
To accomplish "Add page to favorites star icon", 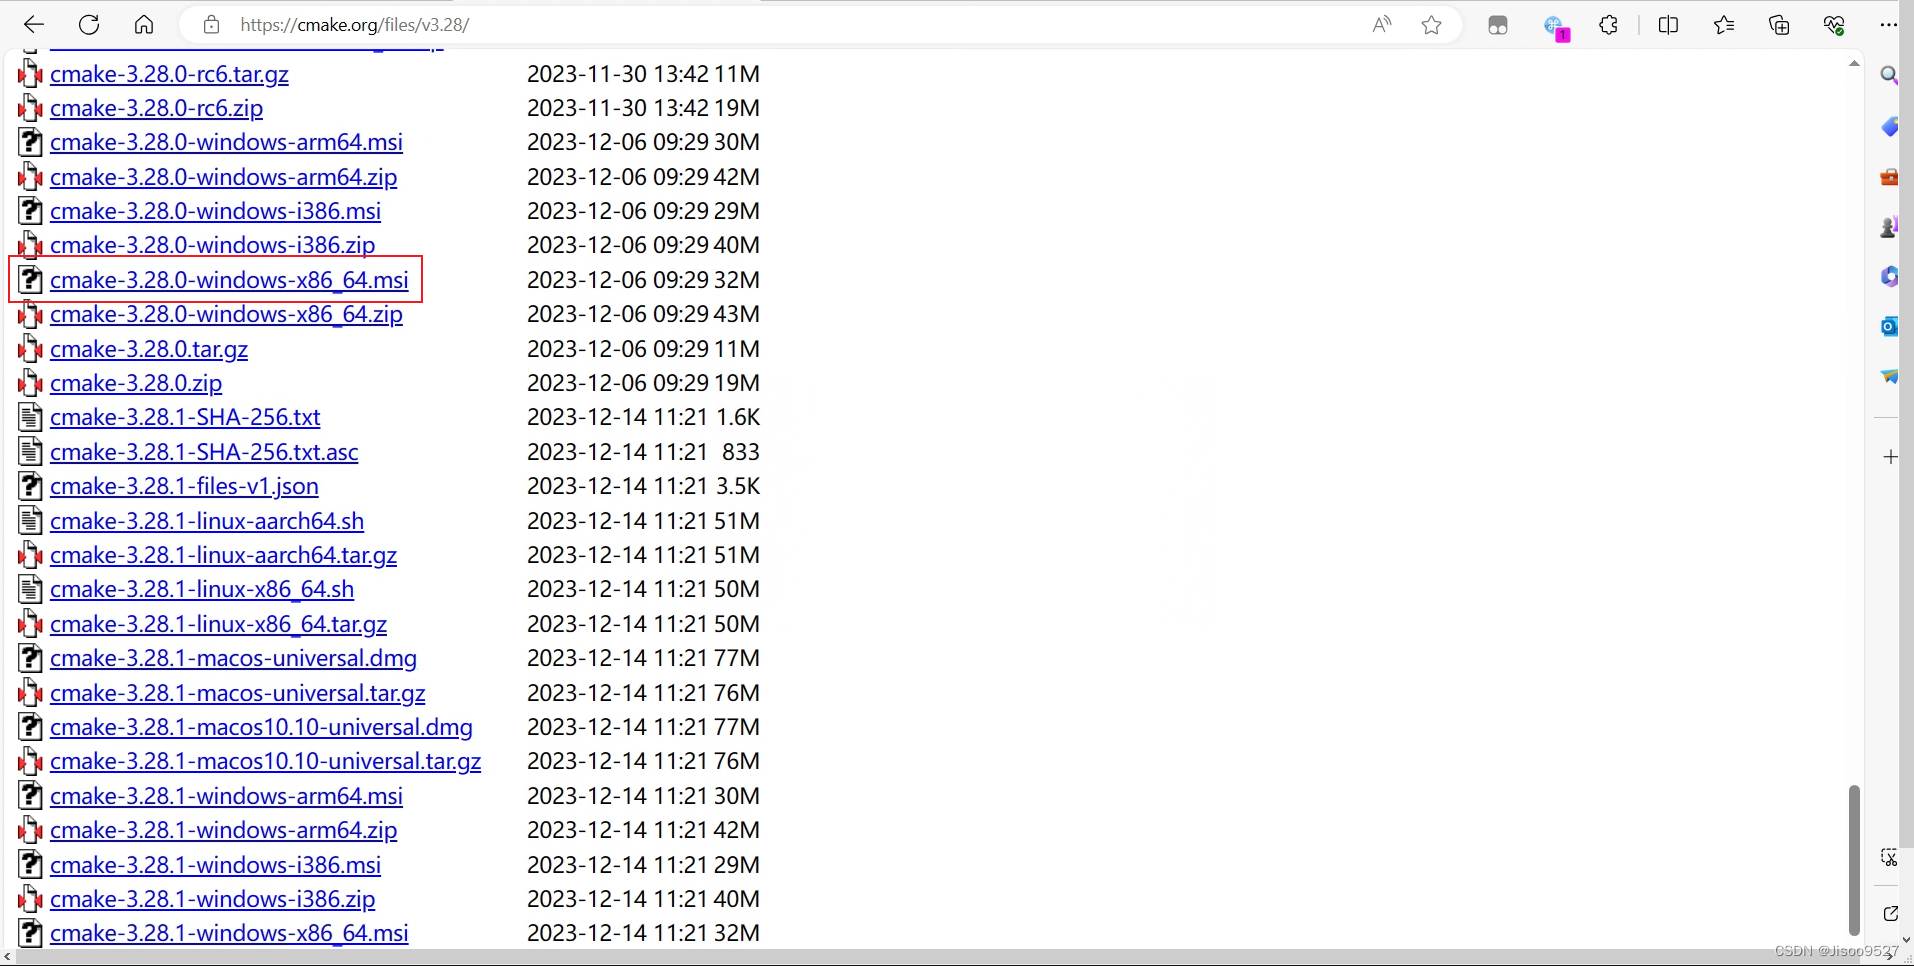I will 1432,25.
